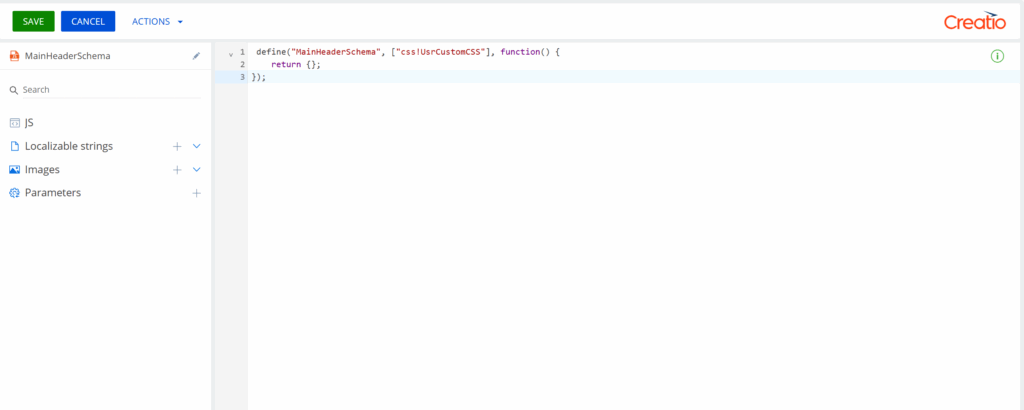Screen dimensions: 1024x410
Task: Open the ACTIONS dropdown menu
Action: coord(158,21)
